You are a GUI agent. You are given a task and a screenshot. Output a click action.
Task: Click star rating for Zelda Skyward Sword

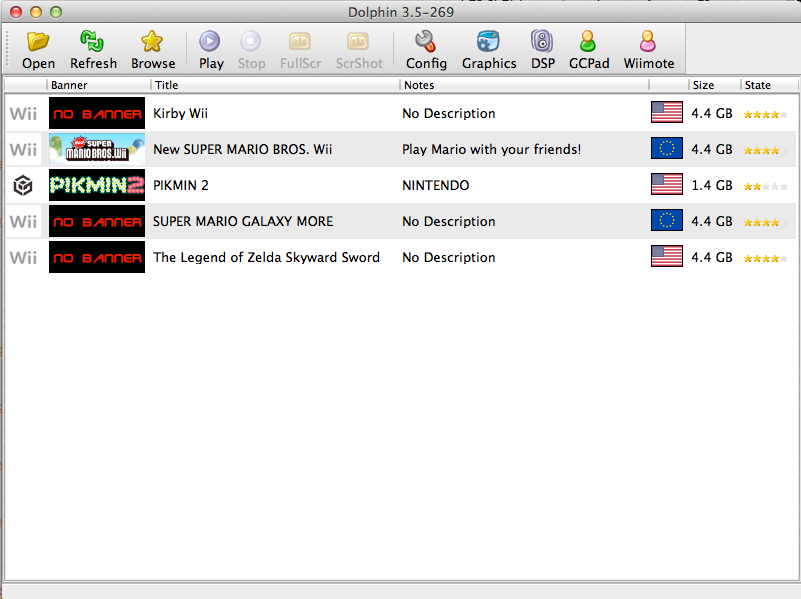click(766, 258)
